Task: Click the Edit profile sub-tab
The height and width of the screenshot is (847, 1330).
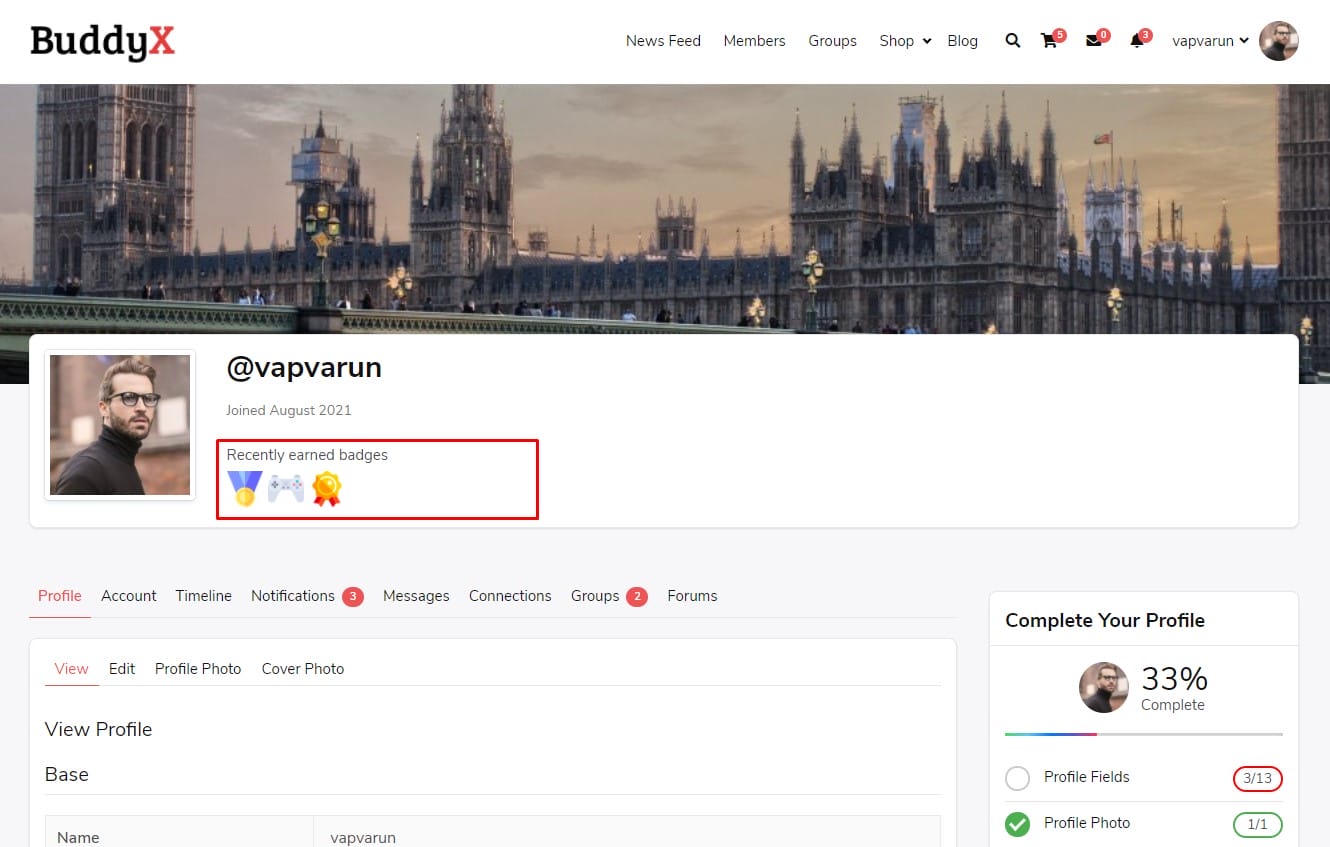Action: pyautogui.click(x=122, y=669)
